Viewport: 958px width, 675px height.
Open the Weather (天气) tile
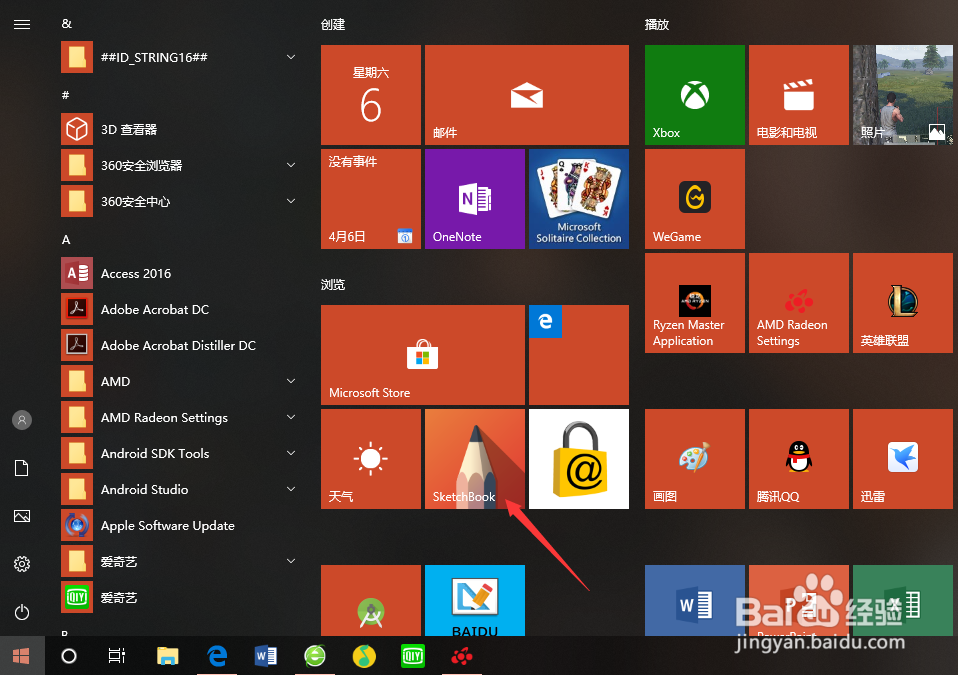click(371, 459)
